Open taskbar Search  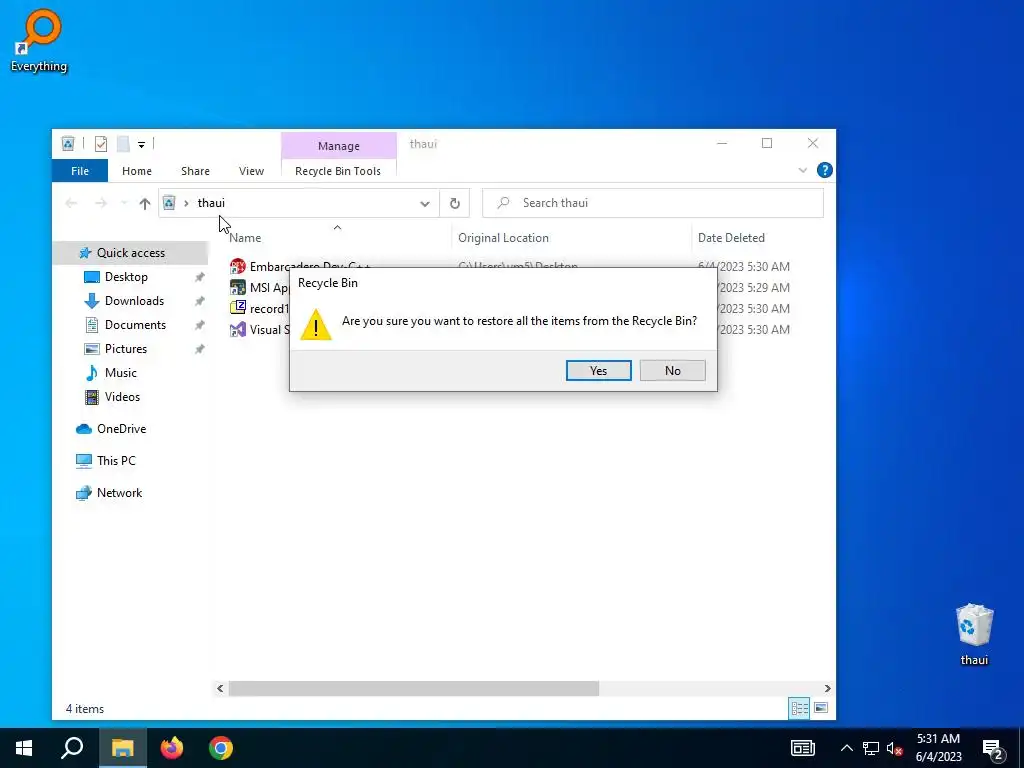tap(72, 748)
